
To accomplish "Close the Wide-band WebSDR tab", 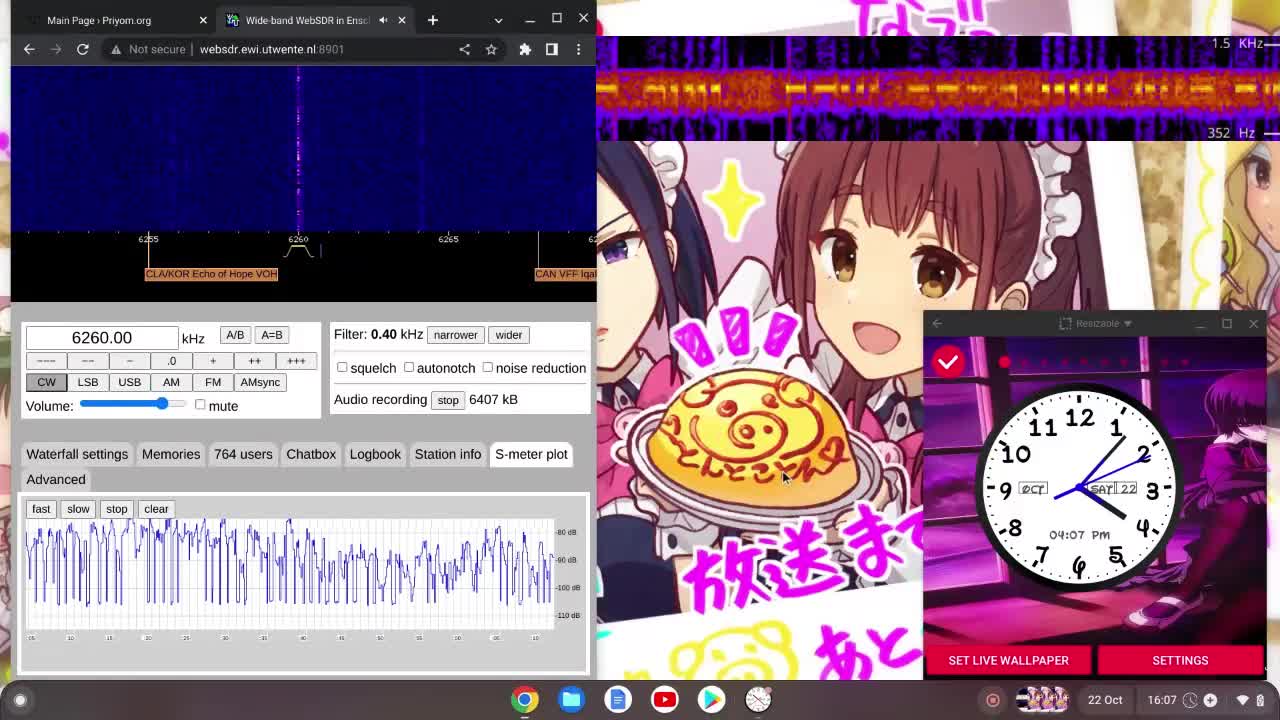I will (x=402, y=20).
